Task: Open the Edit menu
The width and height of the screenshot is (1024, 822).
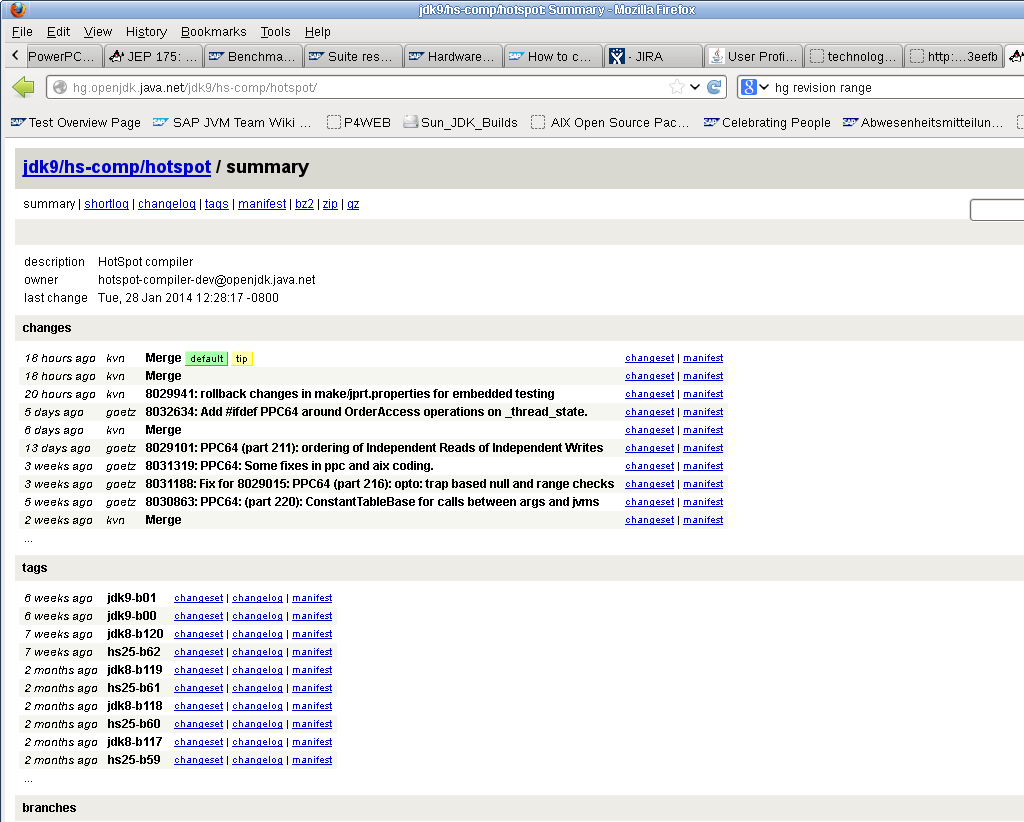Action: [58, 32]
